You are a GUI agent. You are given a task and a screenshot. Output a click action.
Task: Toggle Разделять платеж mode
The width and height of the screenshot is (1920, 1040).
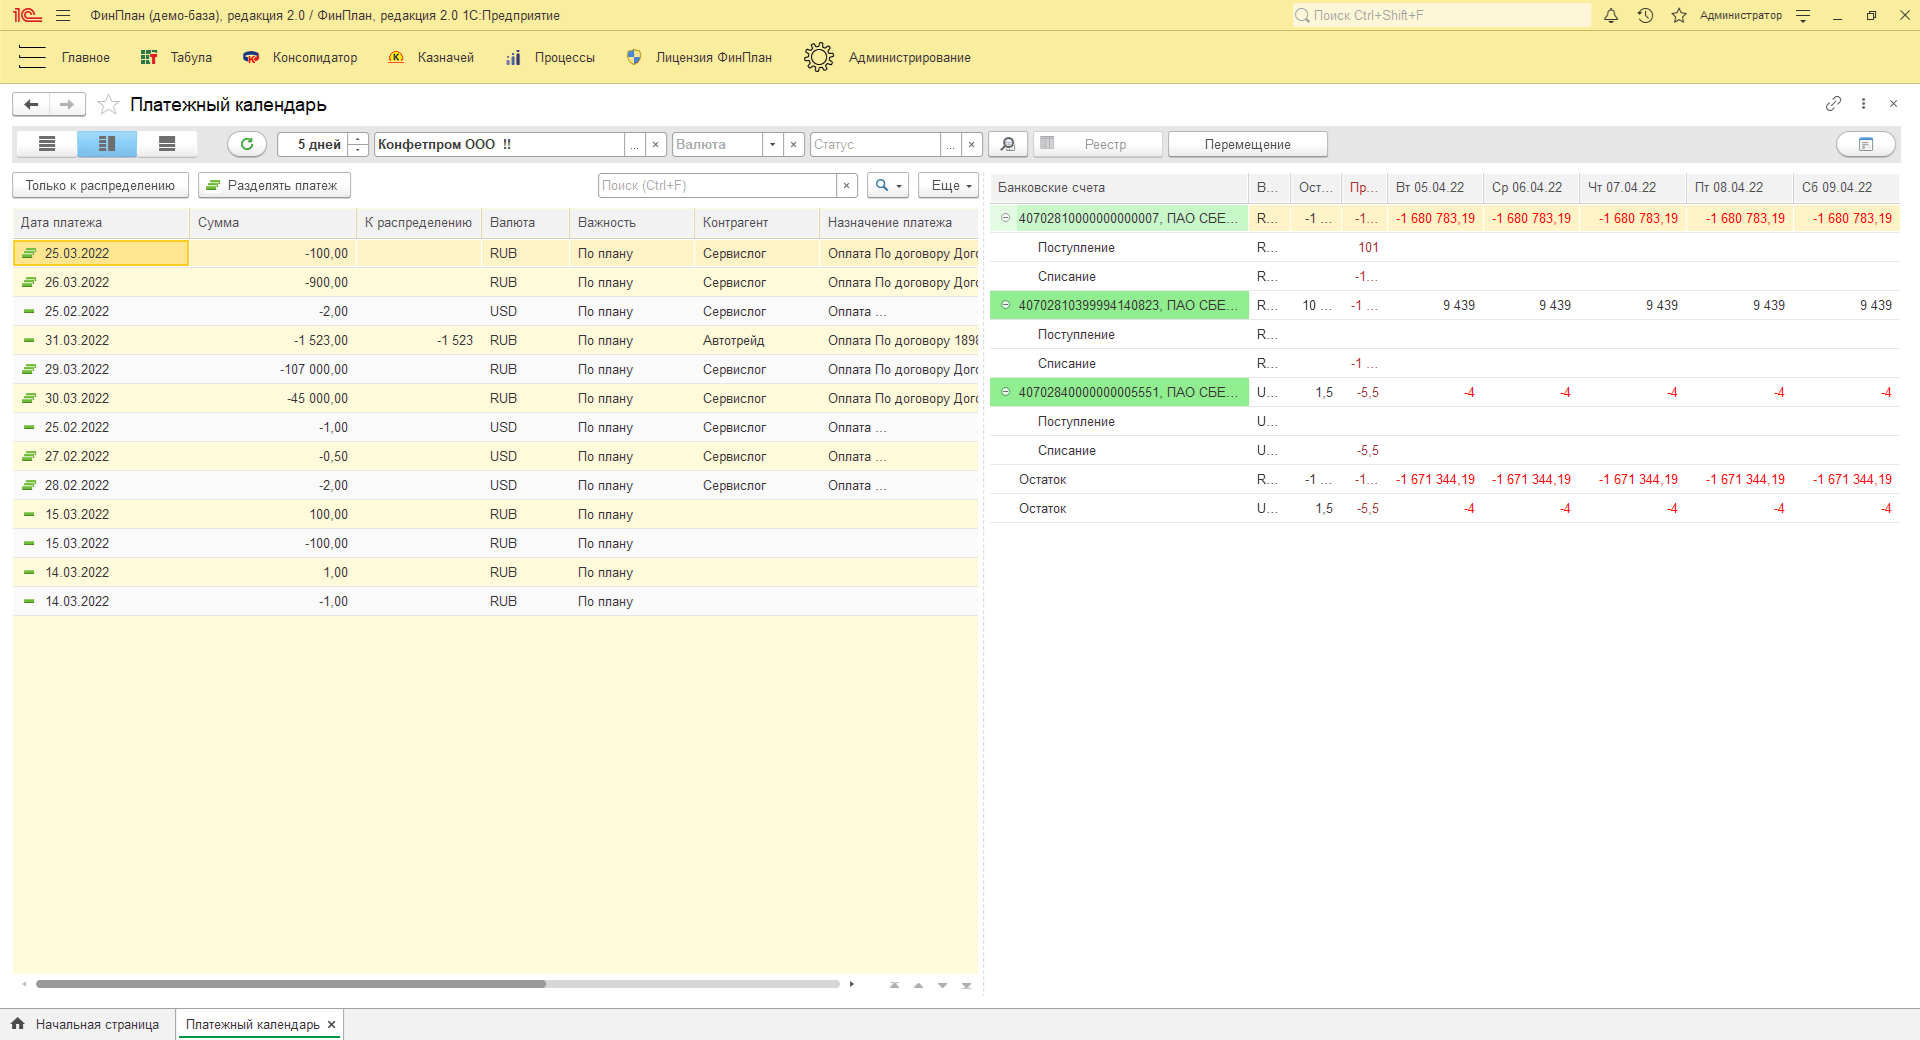point(274,185)
